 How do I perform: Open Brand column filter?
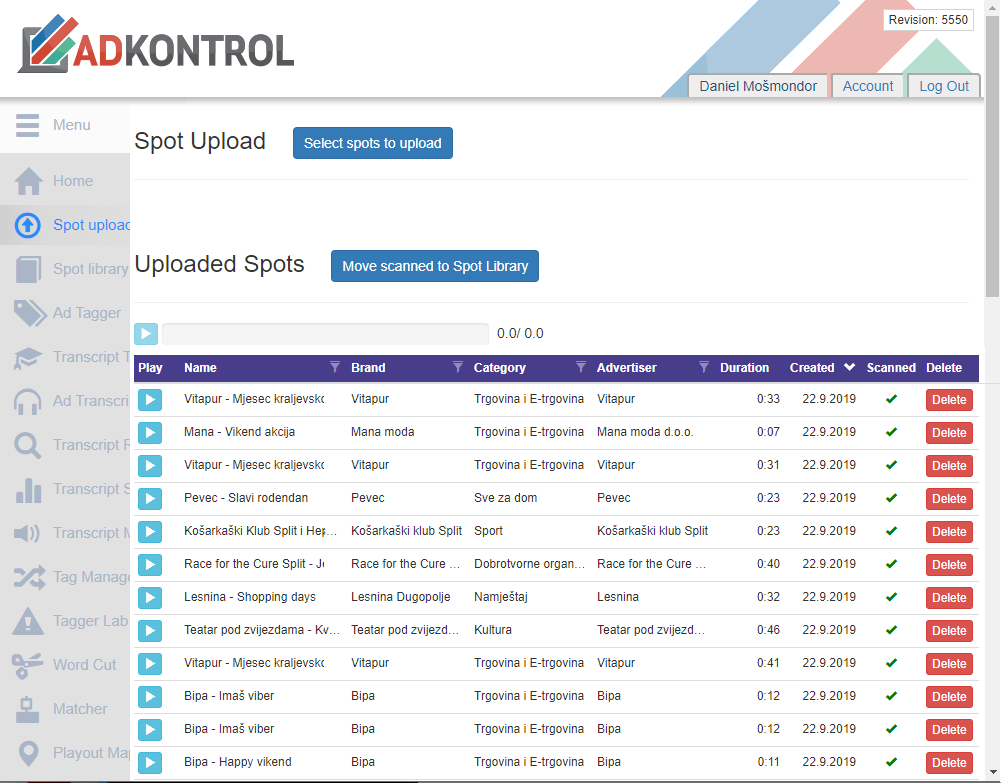click(458, 367)
